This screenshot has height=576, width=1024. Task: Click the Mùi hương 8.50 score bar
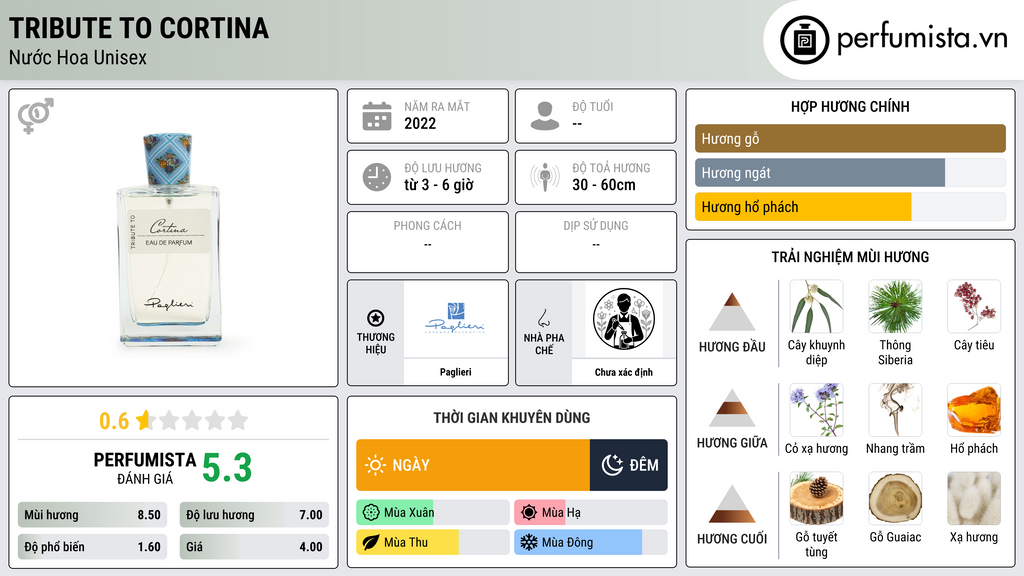(93, 515)
